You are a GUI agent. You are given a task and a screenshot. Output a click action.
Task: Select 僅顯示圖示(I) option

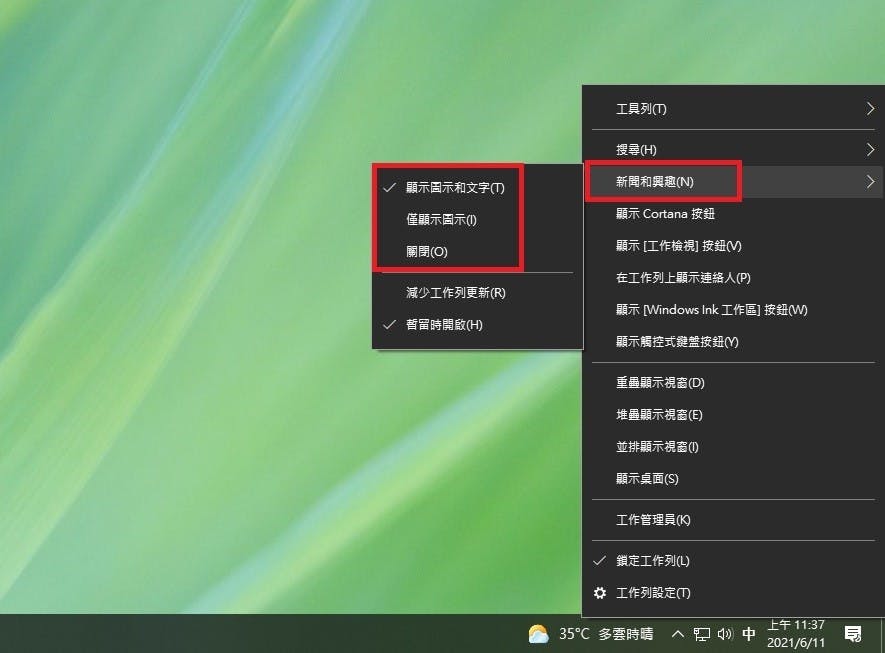pyautogui.click(x=477, y=220)
